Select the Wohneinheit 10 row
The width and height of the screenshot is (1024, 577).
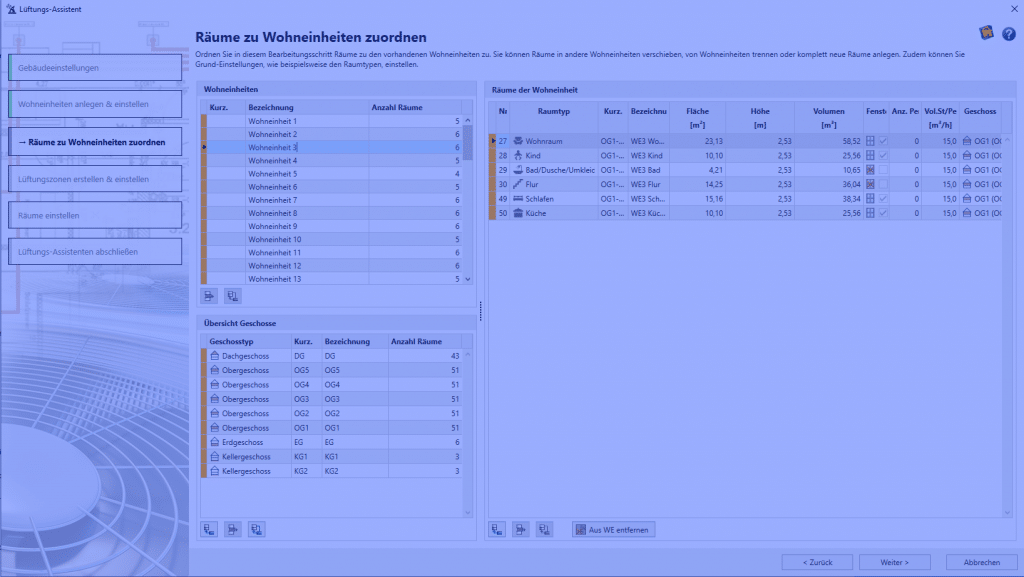334,240
